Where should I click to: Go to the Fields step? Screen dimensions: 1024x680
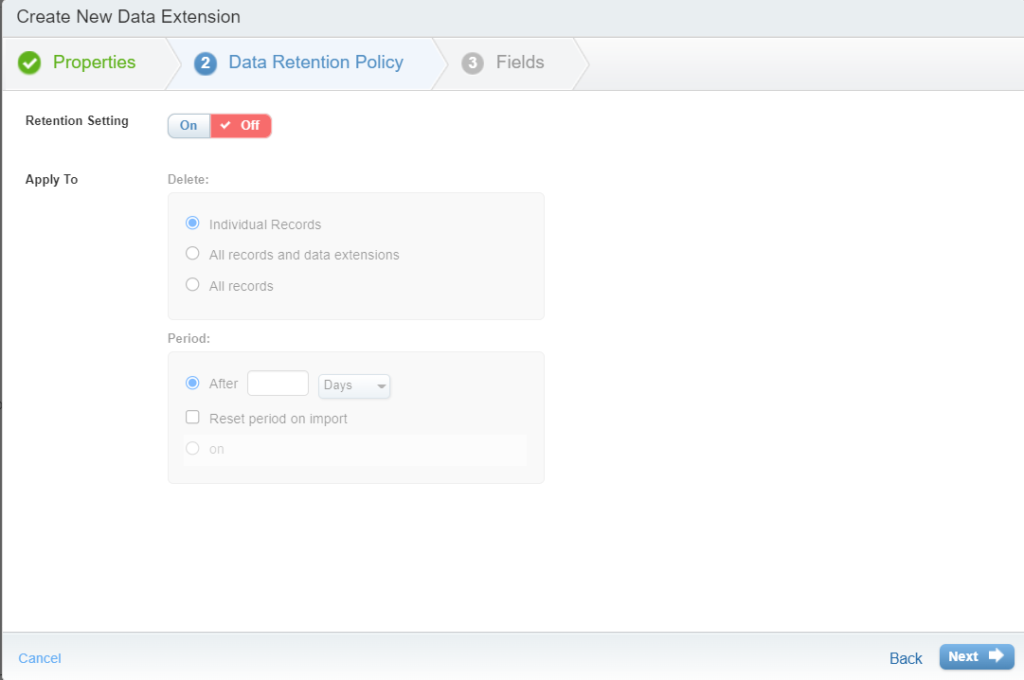517,62
